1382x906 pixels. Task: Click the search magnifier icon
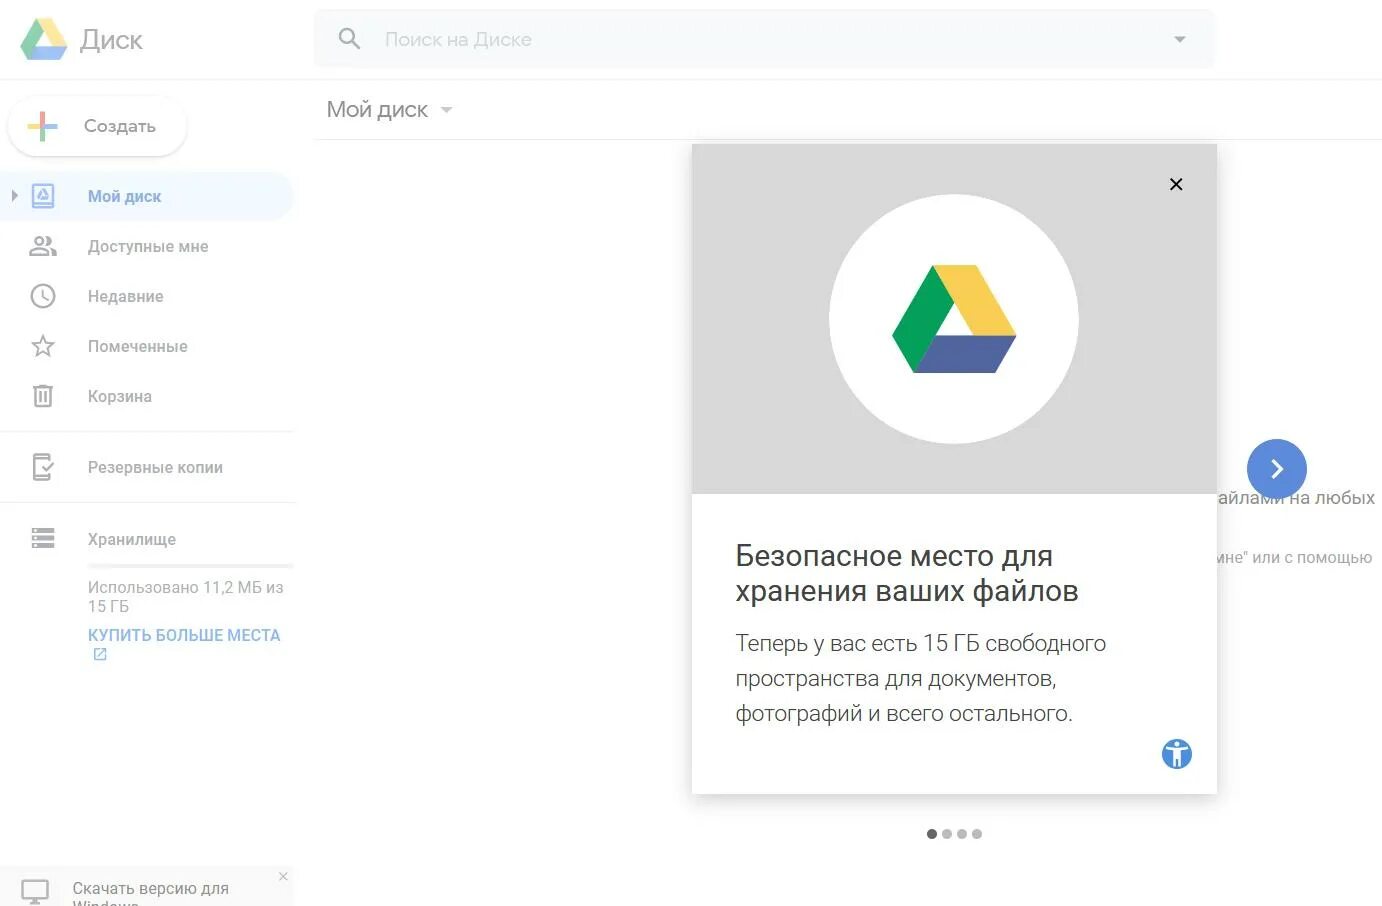(349, 39)
